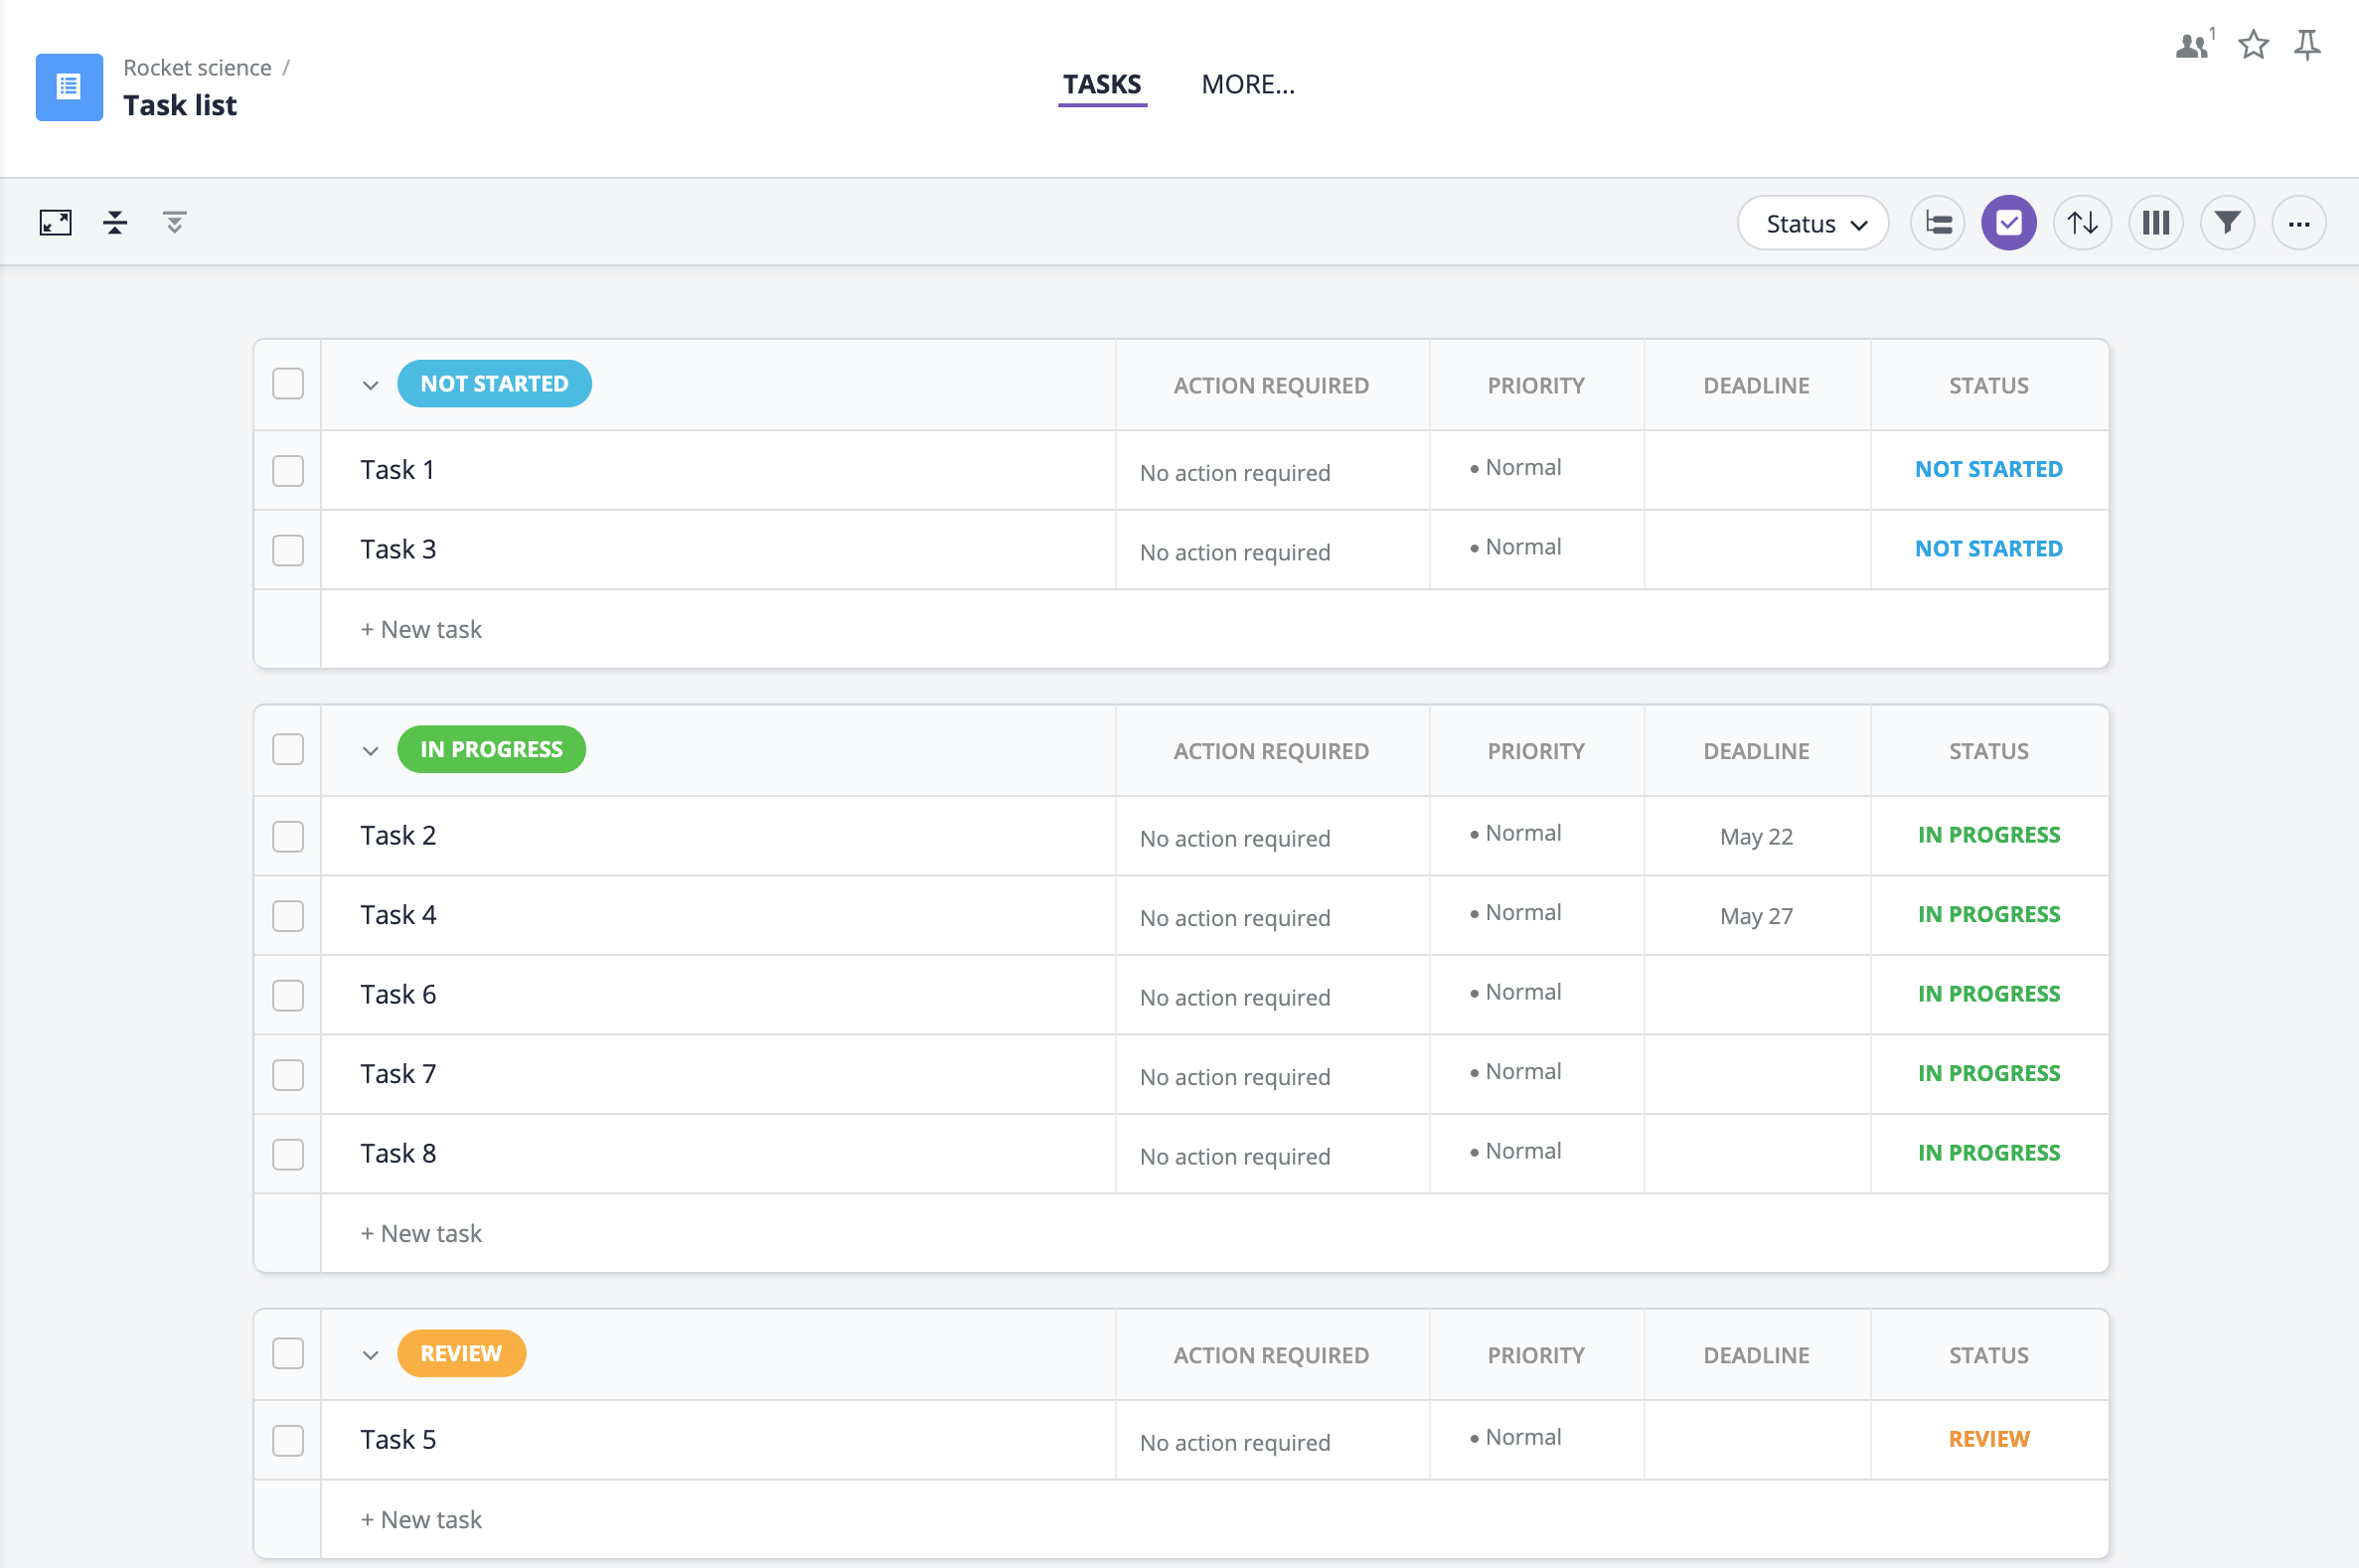The height and width of the screenshot is (1568, 2359).
Task: Select the TASKS tab
Action: pos(1101,82)
